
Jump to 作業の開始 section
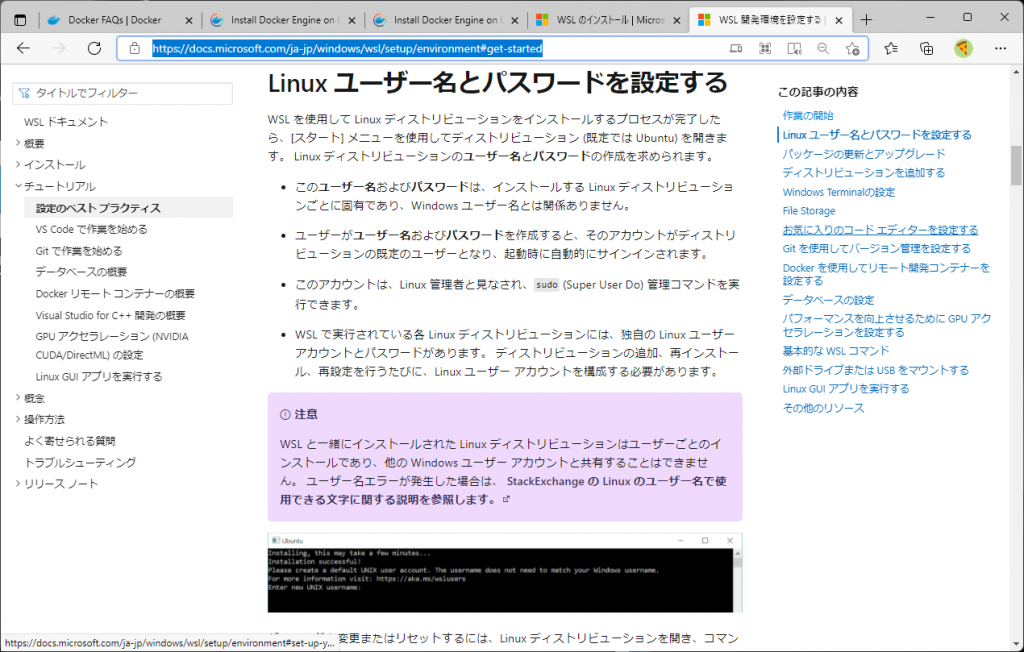point(808,116)
